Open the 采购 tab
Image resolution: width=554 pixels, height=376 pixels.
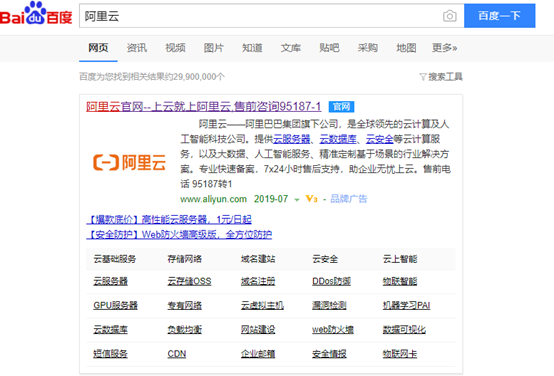point(368,48)
